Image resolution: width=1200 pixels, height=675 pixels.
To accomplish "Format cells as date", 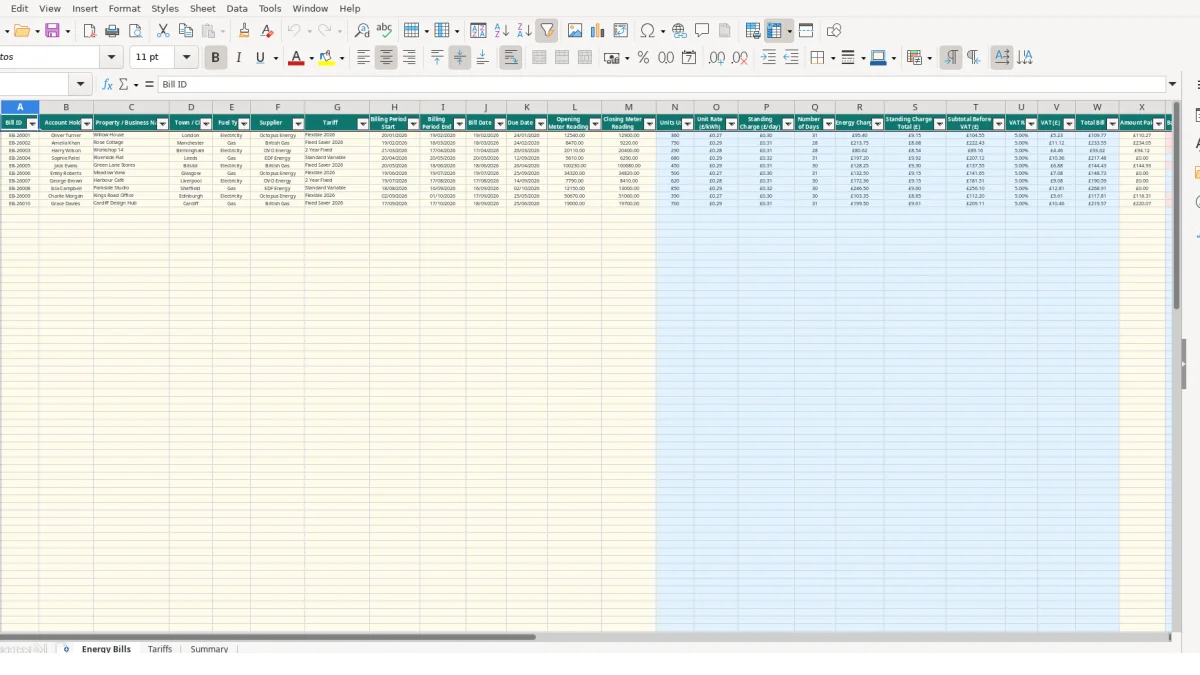I will pyautogui.click(x=689, y=58).
